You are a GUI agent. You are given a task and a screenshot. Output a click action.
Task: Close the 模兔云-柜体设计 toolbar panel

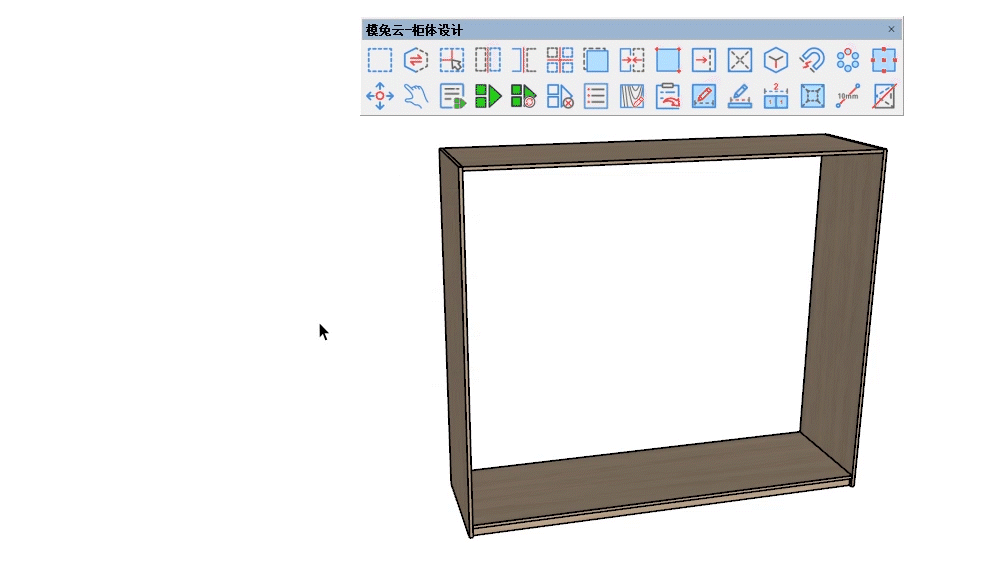(892, 30)
